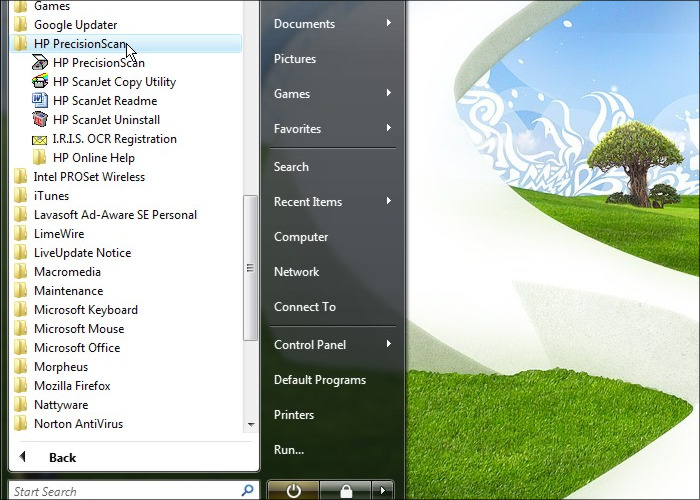Viewport: 700px width, 500px height.
Task: Select Default Programs menu entry
Action: pyautogui.click(x=320, y=380)
